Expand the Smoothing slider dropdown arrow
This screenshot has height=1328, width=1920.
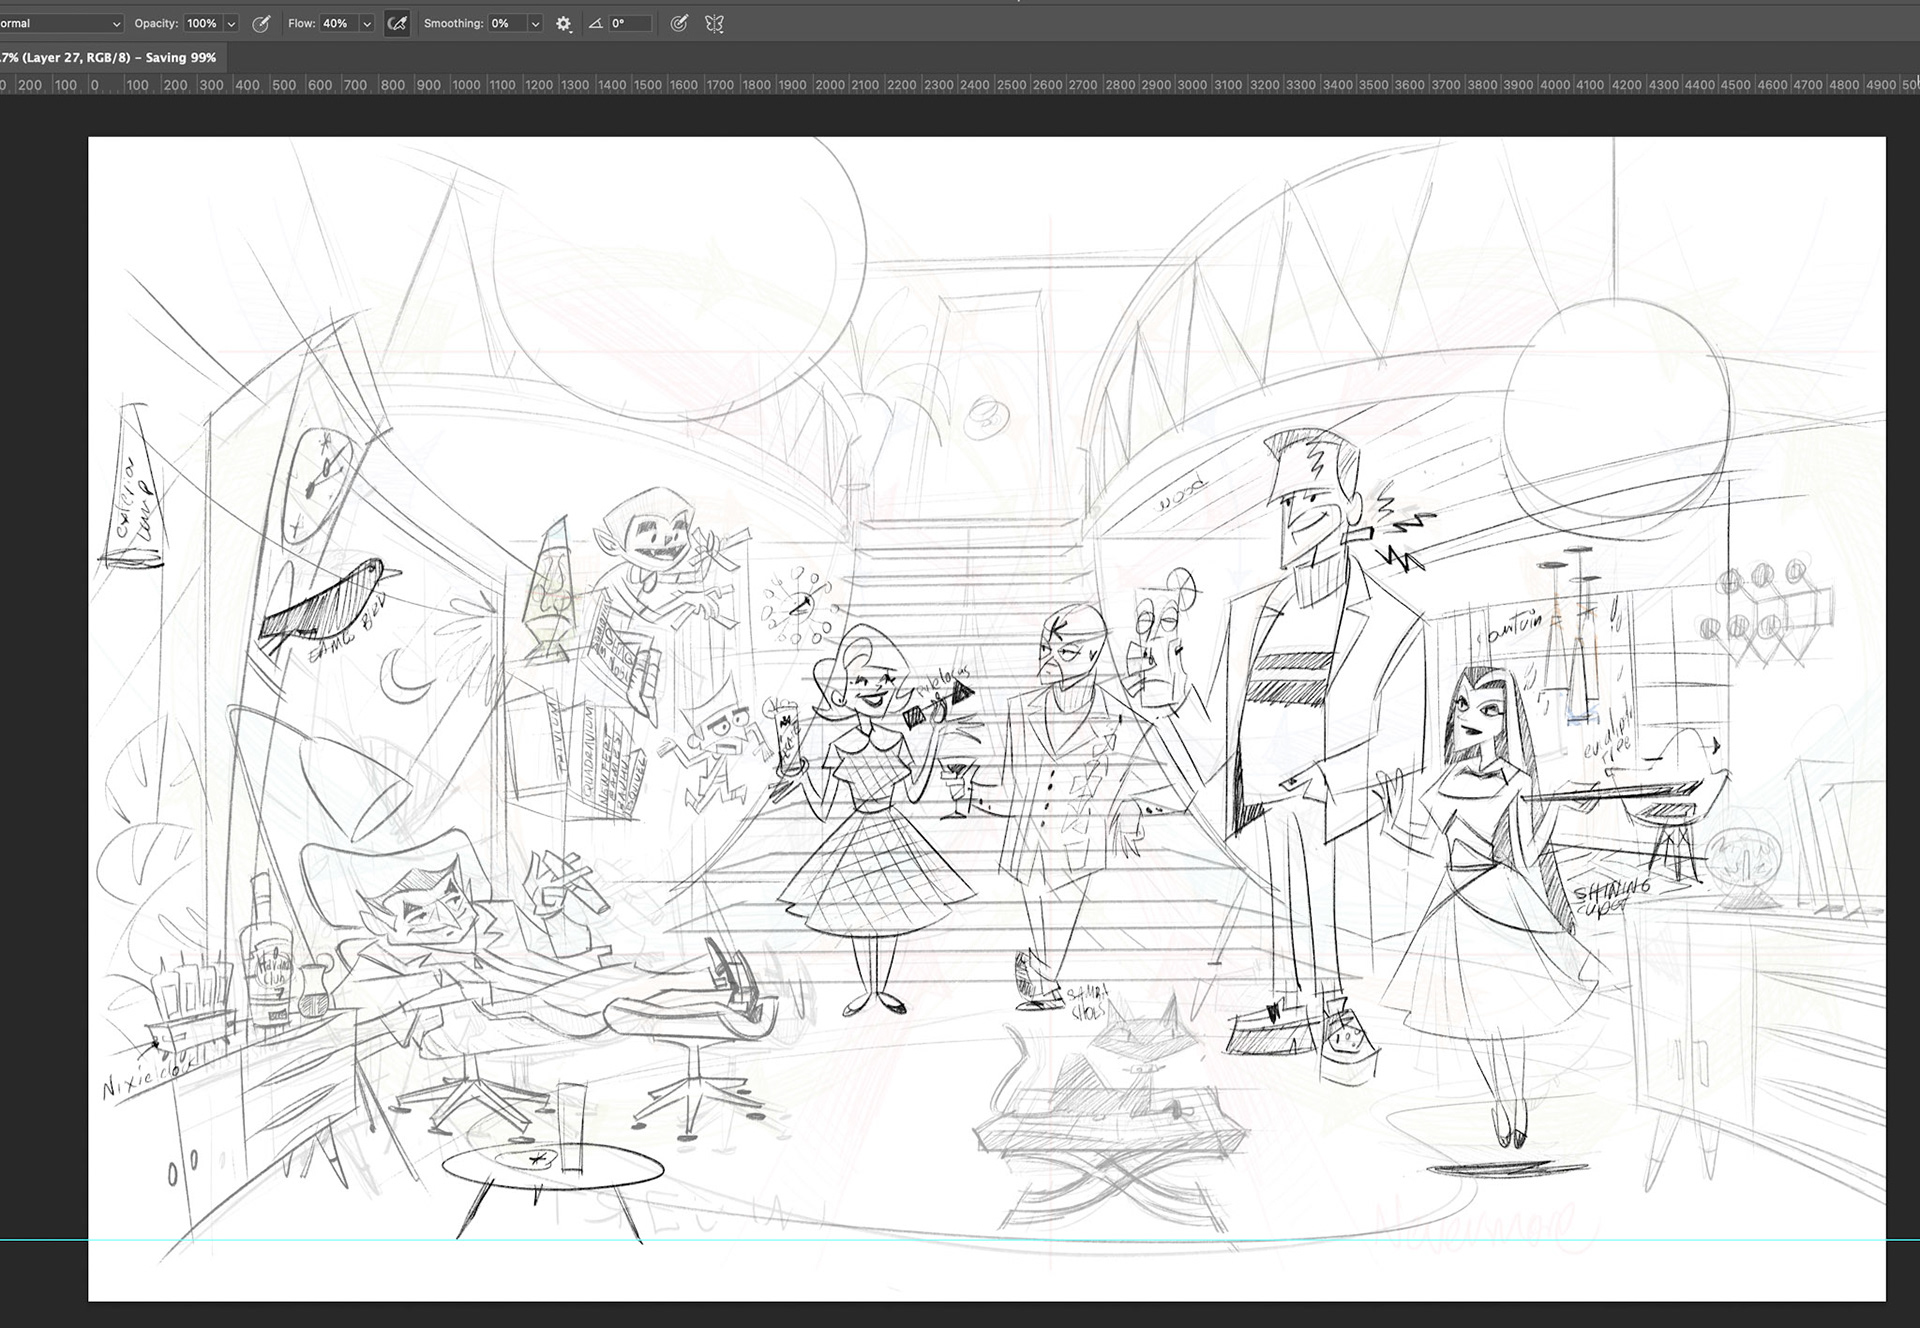535,24
